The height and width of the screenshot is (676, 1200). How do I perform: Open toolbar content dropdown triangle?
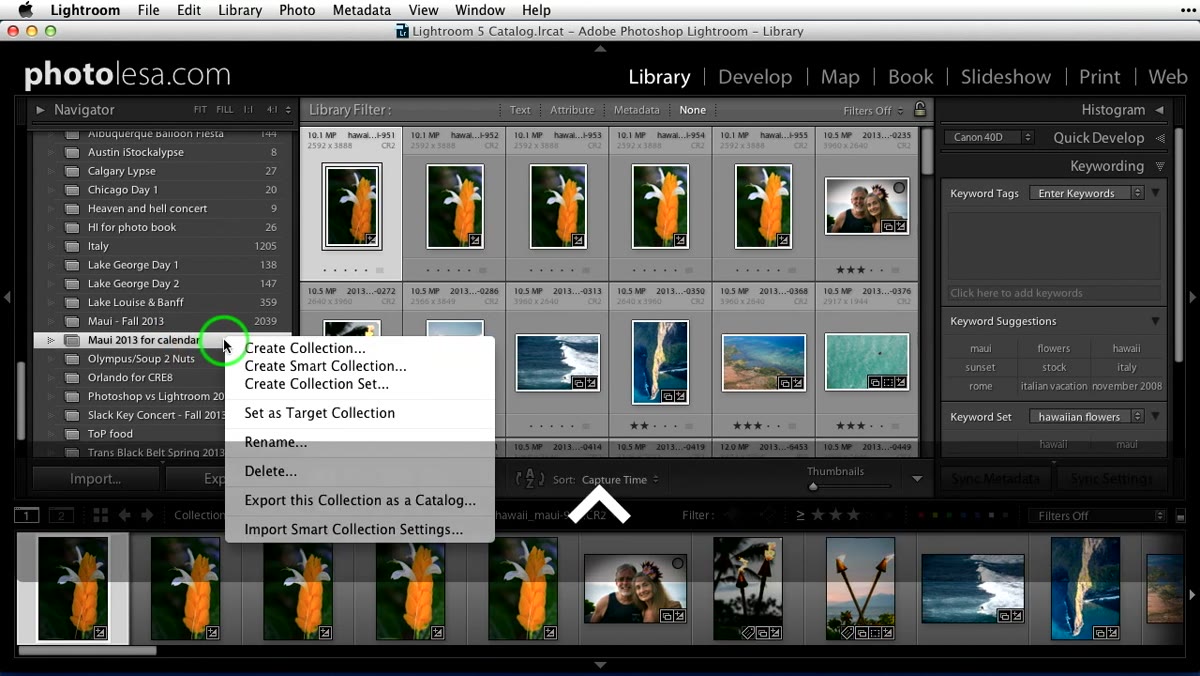pos(917,479)
